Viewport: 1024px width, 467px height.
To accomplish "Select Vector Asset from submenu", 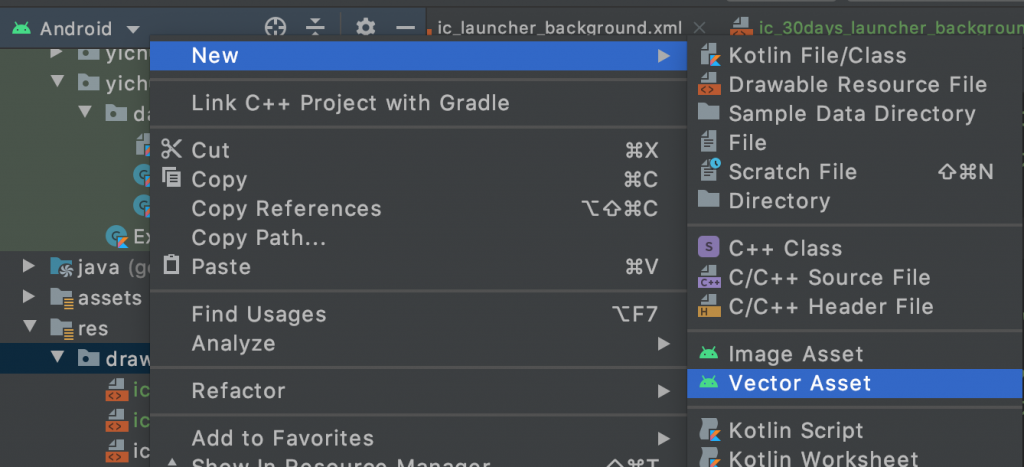I will coord(800,383).
